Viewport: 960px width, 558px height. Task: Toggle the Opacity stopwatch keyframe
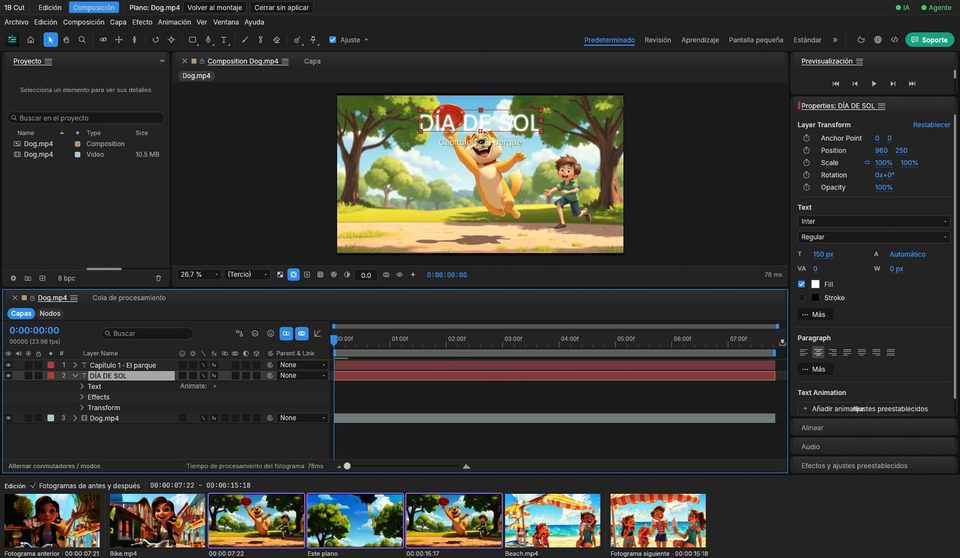pyautogui.click(x=806, y=187)
